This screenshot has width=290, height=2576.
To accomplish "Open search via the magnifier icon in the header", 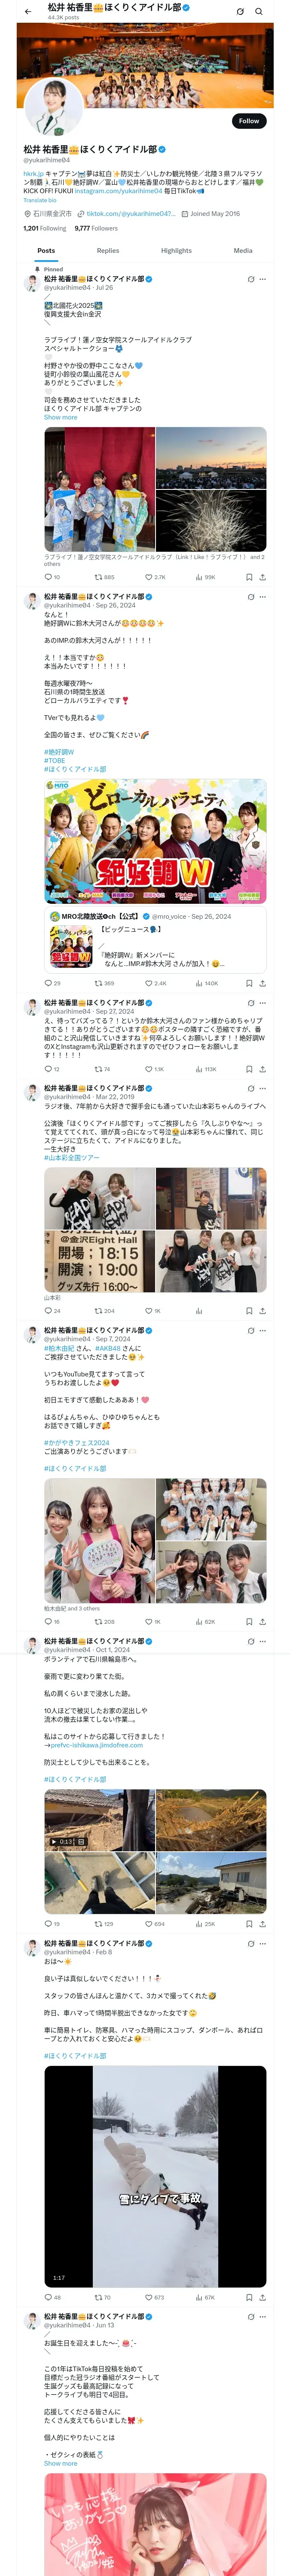I will pos(259,11).
